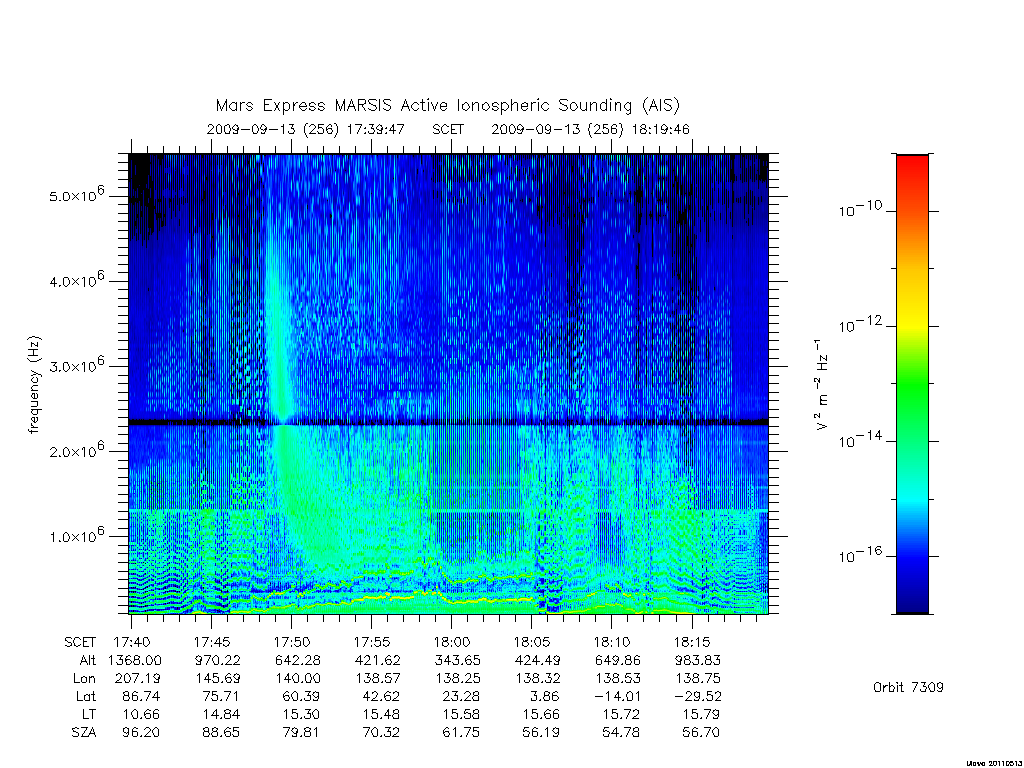Click the black horizontal band near 2.3 MHz

(449, 422)
